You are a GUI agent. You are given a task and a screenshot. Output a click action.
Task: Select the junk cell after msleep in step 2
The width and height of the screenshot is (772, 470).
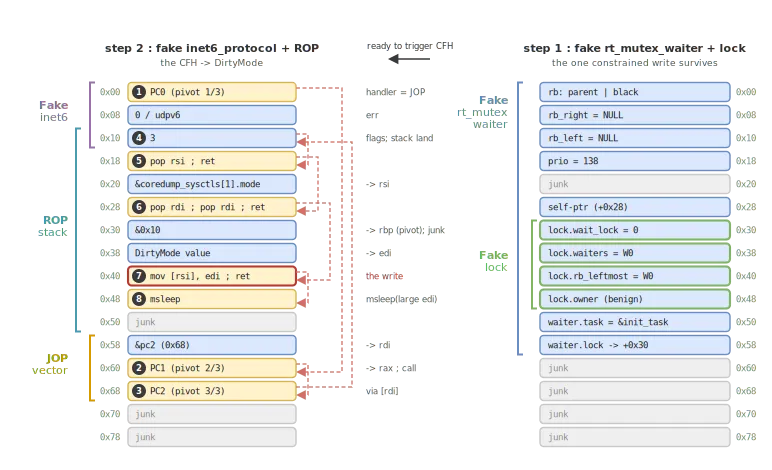pyautogui.click(x=212, y=322)
